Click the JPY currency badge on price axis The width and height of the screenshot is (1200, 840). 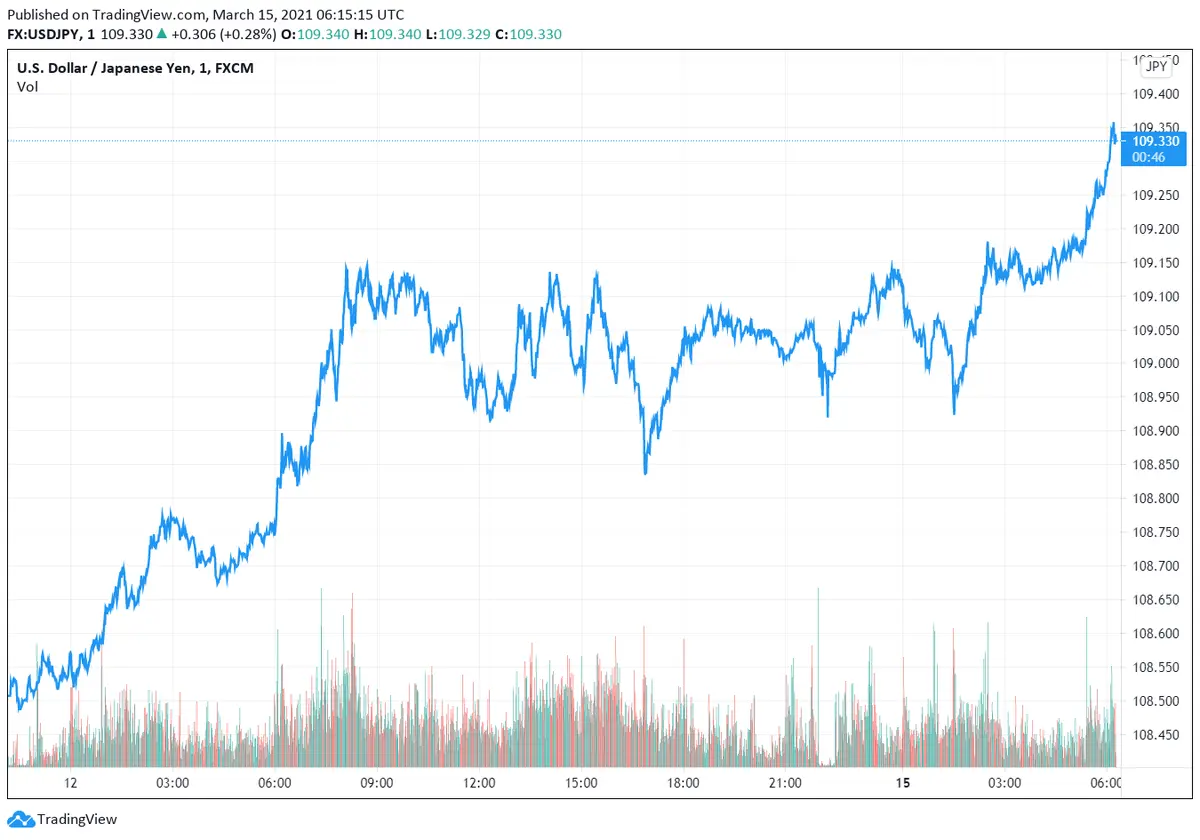[1156, 66]
